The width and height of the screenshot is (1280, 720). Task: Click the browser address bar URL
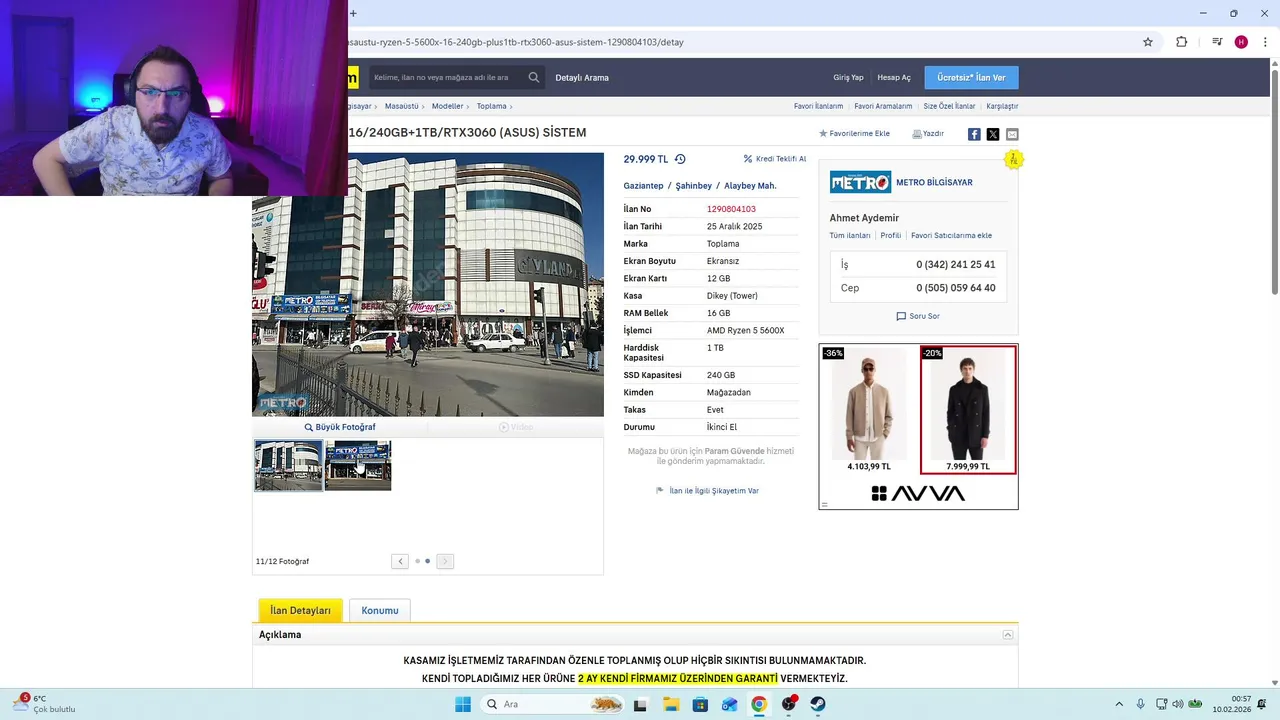516,42
